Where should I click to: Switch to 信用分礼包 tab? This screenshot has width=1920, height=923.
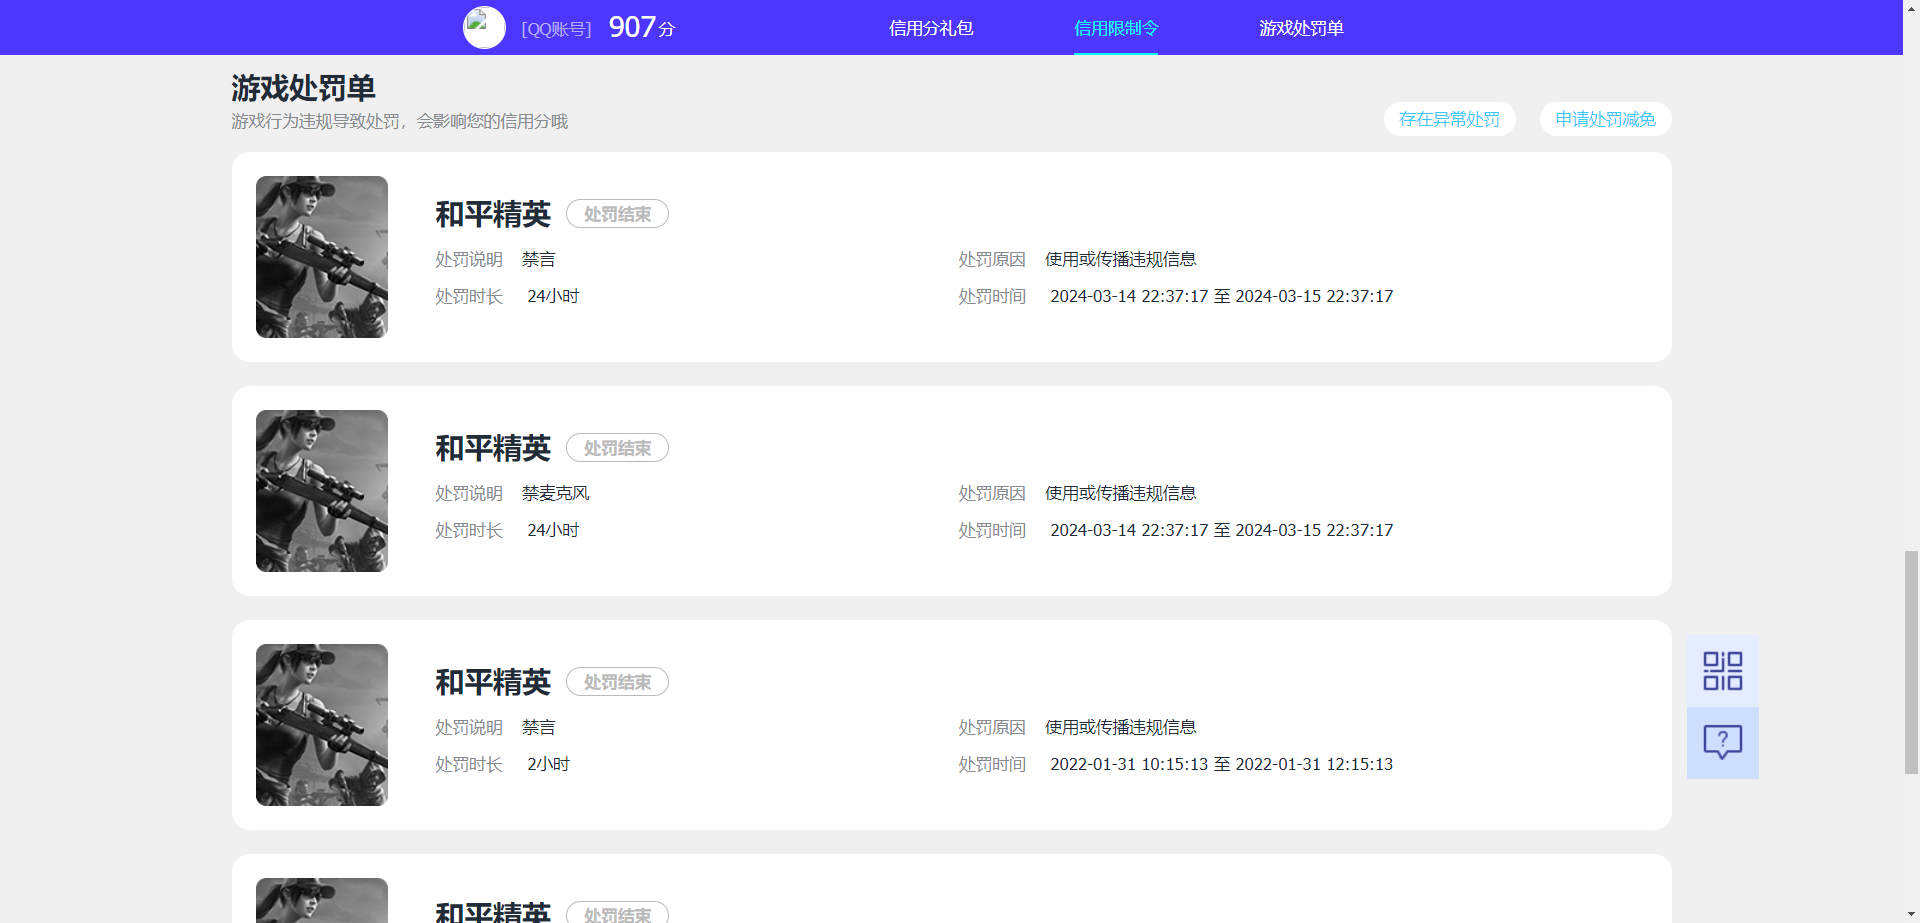coord(931,28)
